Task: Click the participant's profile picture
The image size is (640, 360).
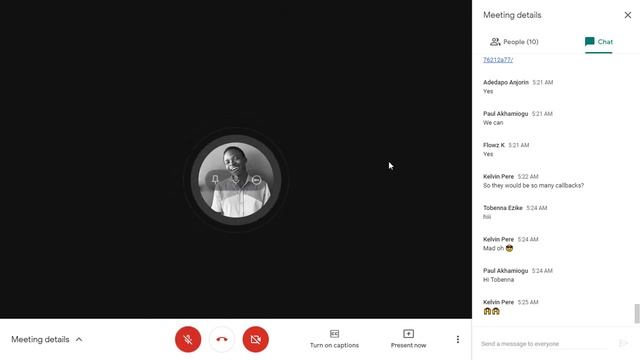Action: click(x=236, y=180)
